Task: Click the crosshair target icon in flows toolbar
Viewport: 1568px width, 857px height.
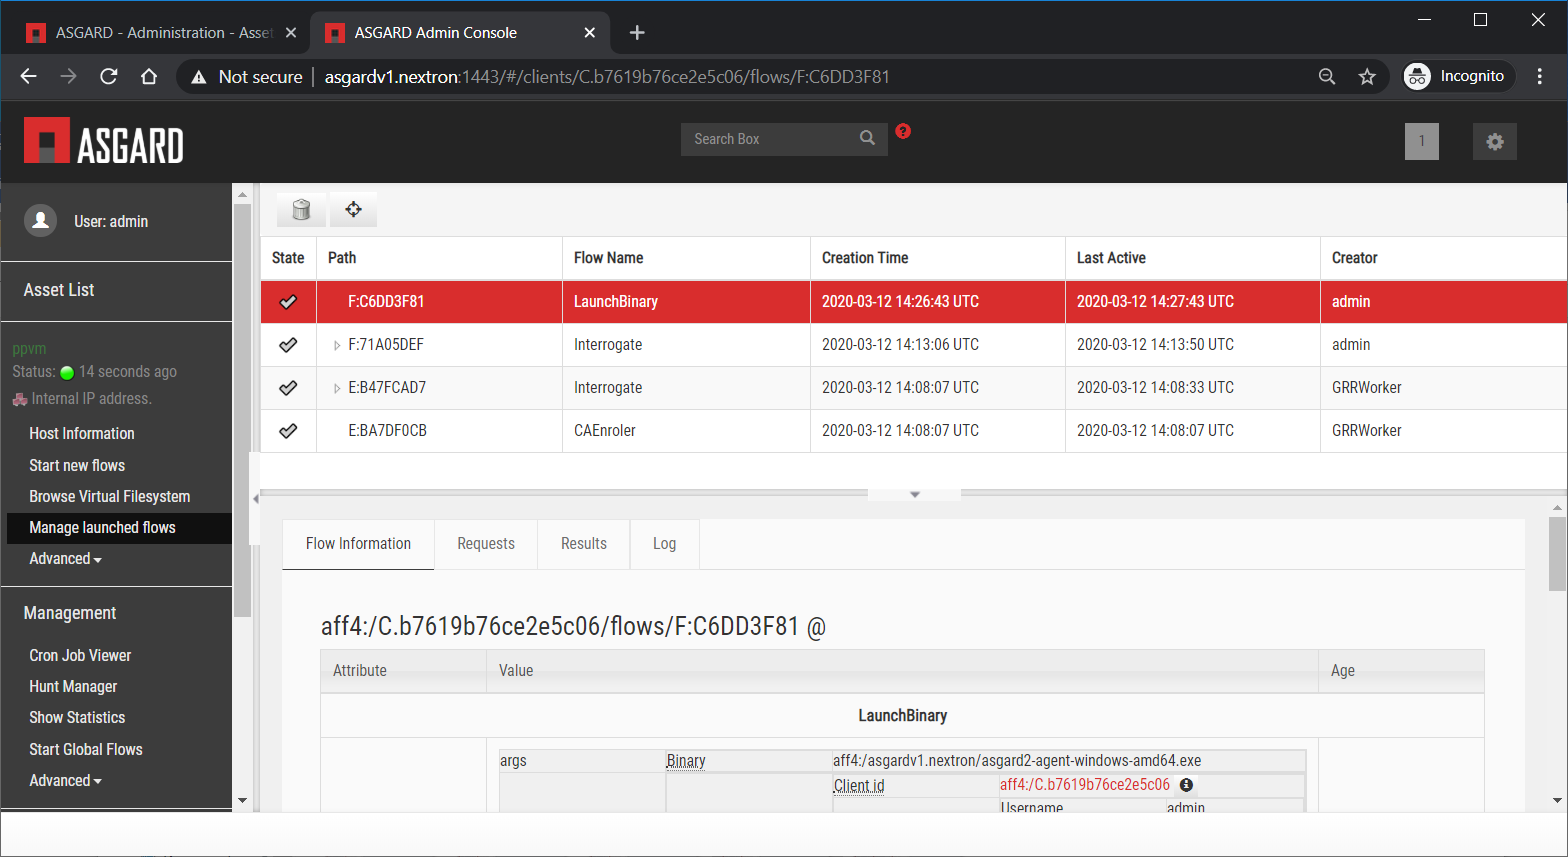Action: pyautogui.click(x=353, y=209)
